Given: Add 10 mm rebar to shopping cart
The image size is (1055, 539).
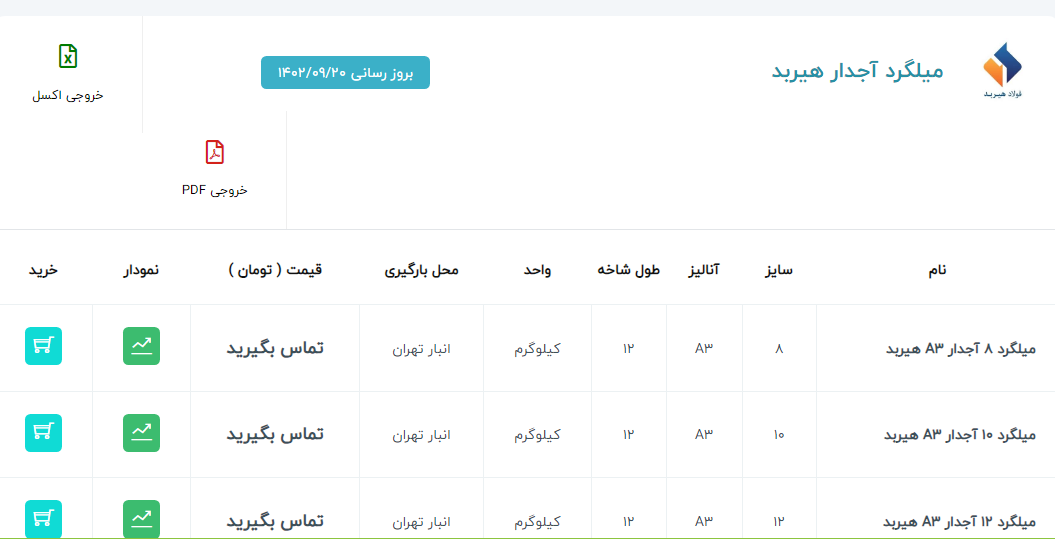Looking at the screenshot, I should [x=43, y=433].
